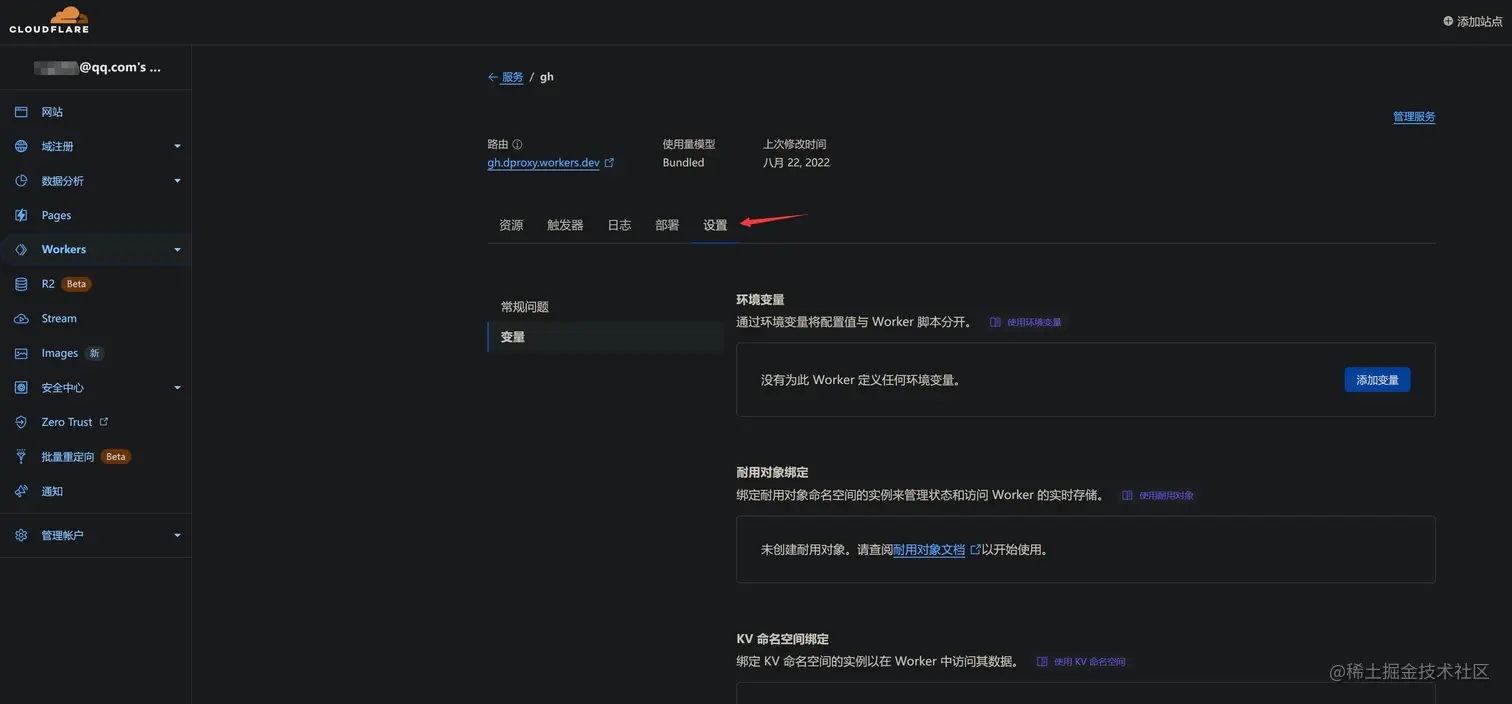Open the 部署 tab

(x=667, y=225)
